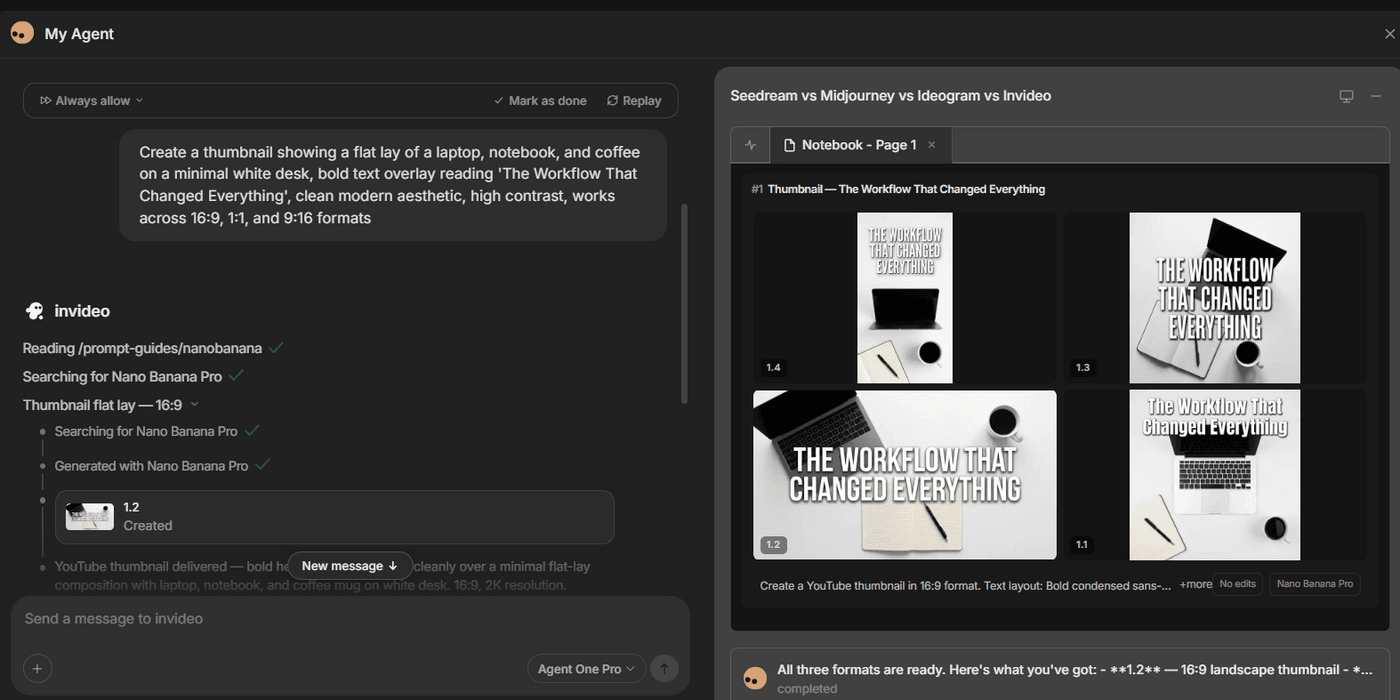This screenshot has height=700, width=1400.
Task: Open the Always allow dropdown
Action: pos(92,100)
